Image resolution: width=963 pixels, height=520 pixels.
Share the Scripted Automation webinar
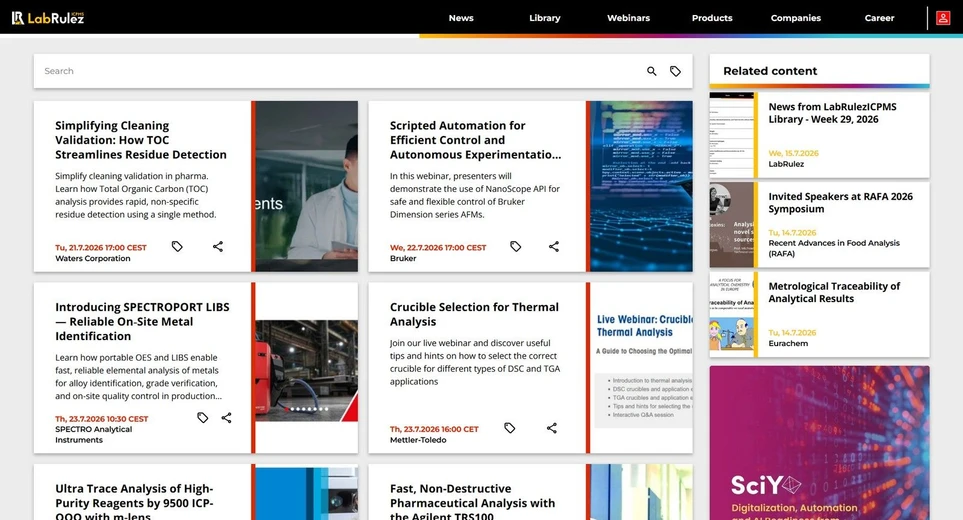click(554, 246)
